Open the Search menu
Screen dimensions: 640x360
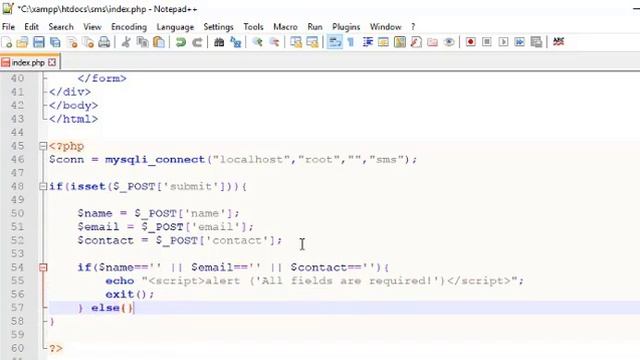61,27
